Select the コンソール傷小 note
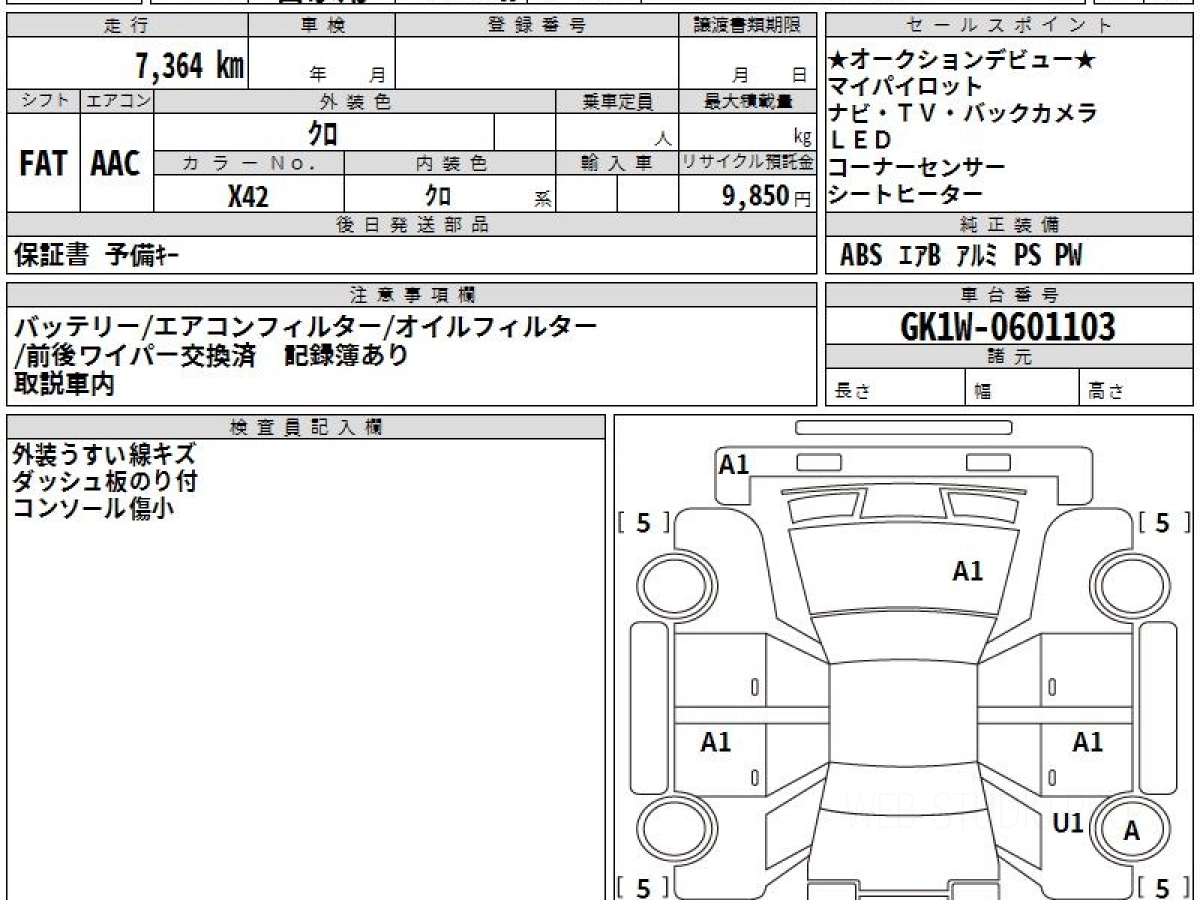This screenshot has width=1200, height=900. coord(93,508)
